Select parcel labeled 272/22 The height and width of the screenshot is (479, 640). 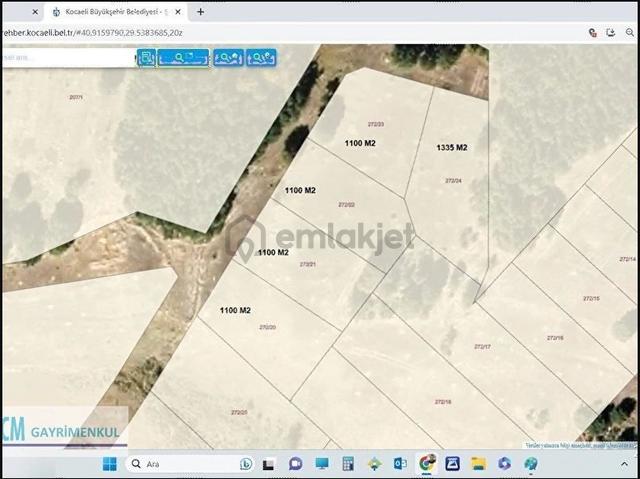click(347, 204)
